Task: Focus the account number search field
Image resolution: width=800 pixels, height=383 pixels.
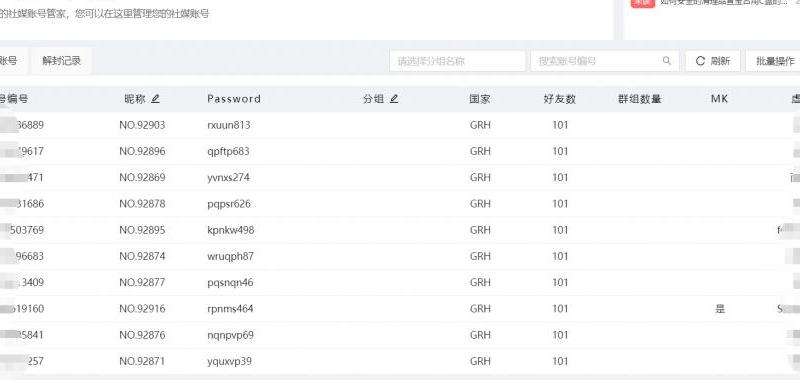Action: click(605, 61)
